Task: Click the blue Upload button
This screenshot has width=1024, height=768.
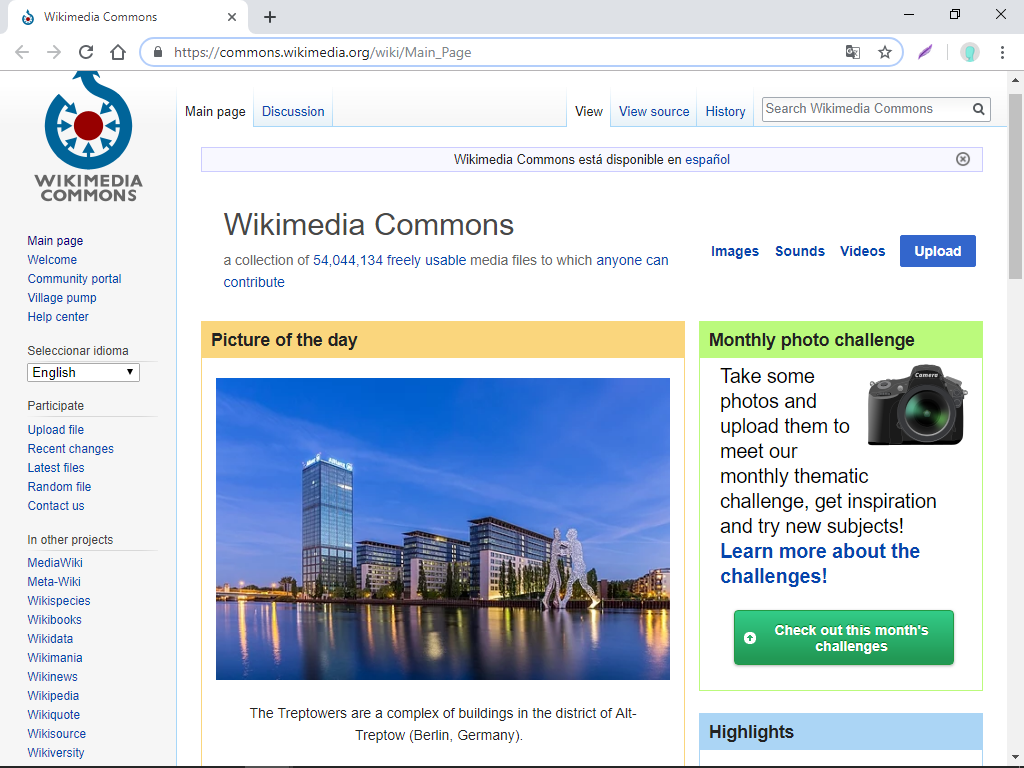Action: [937, 251]
